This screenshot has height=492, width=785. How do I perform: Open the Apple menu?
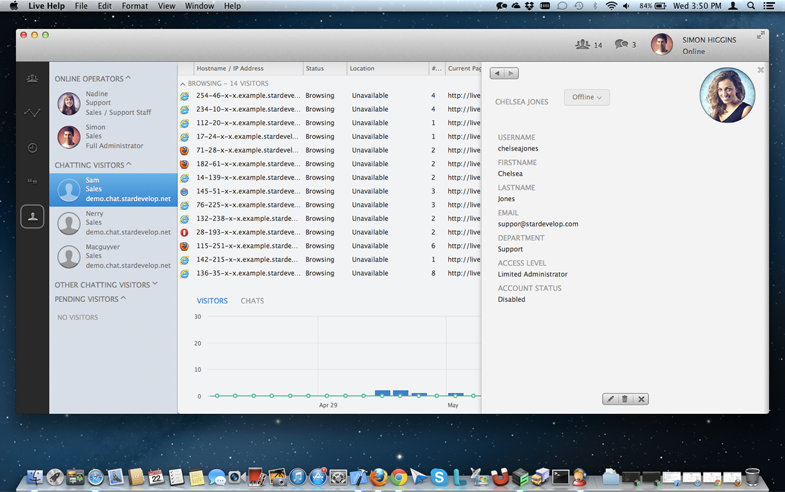click(x=14, y=6)
